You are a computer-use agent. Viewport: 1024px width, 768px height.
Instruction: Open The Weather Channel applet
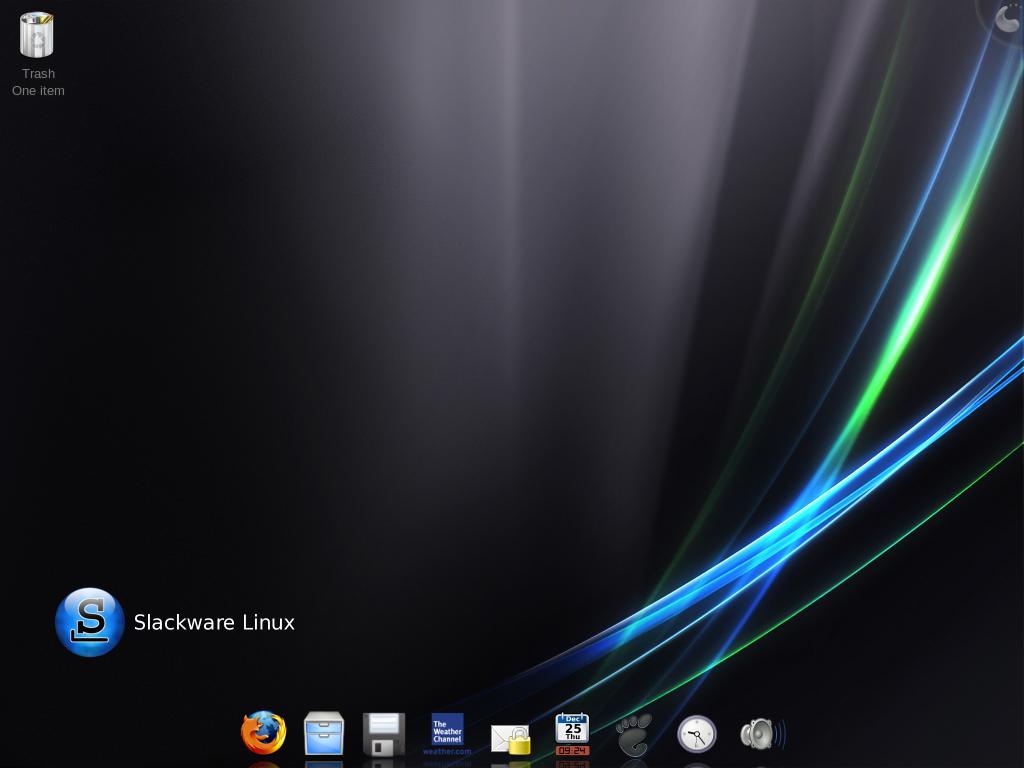pos(447,733)
